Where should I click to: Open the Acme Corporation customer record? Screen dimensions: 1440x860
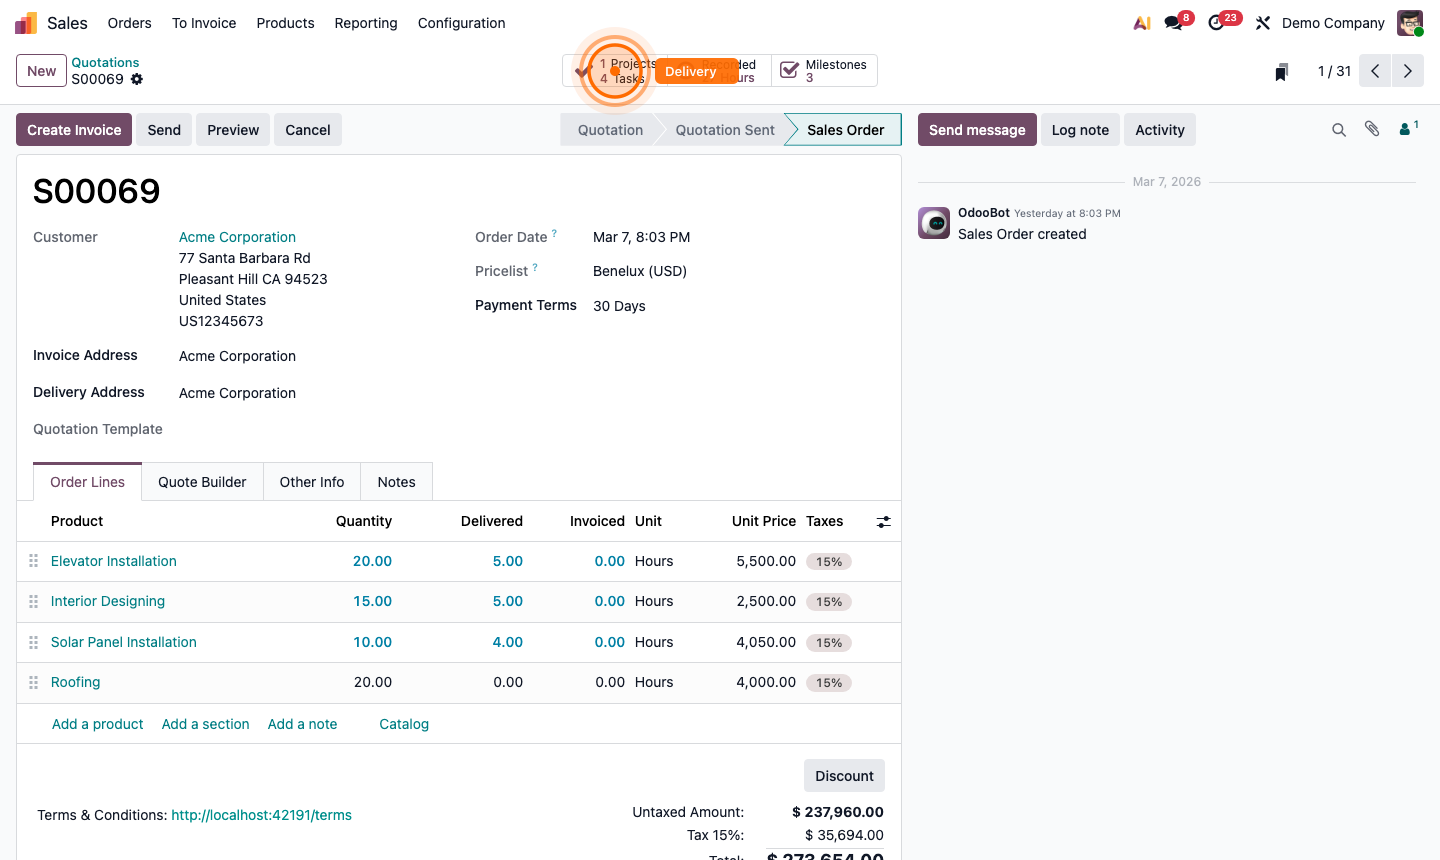237,237
